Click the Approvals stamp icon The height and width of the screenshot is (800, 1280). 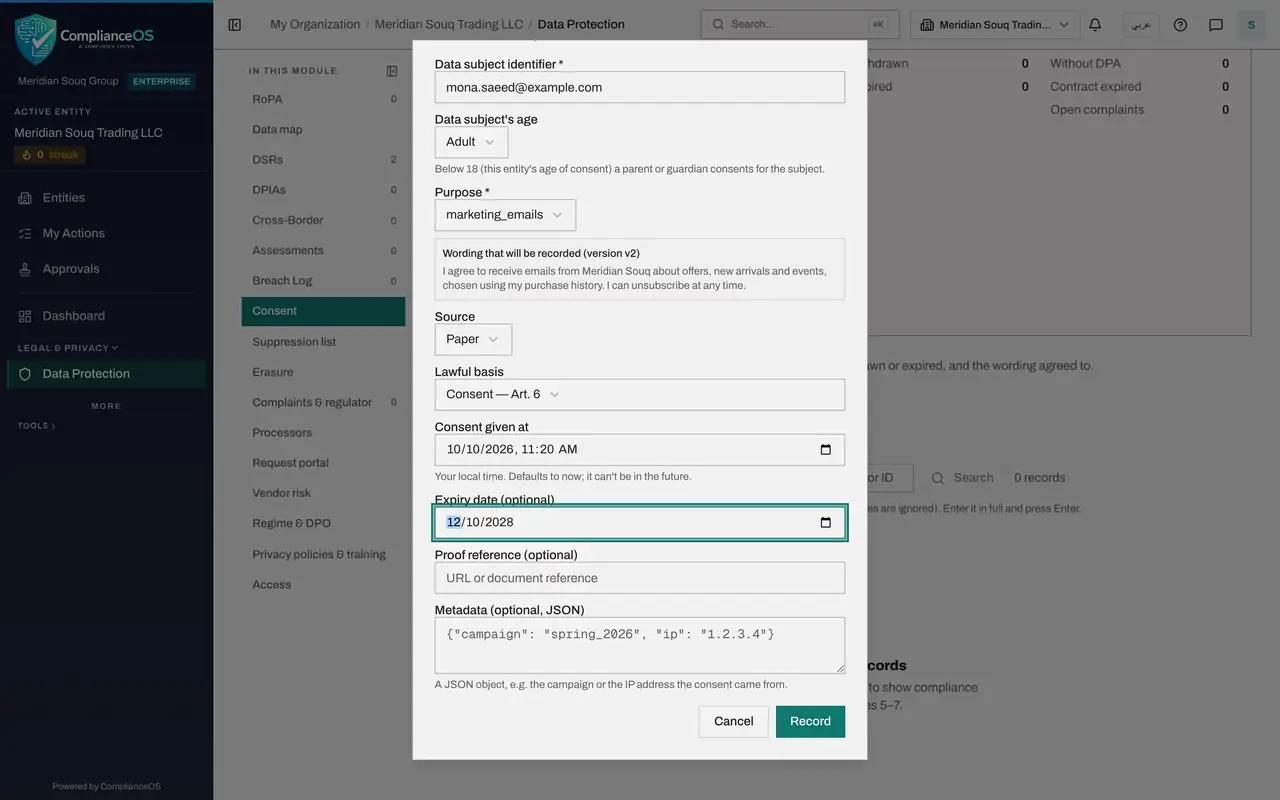(x=25, y=269)
